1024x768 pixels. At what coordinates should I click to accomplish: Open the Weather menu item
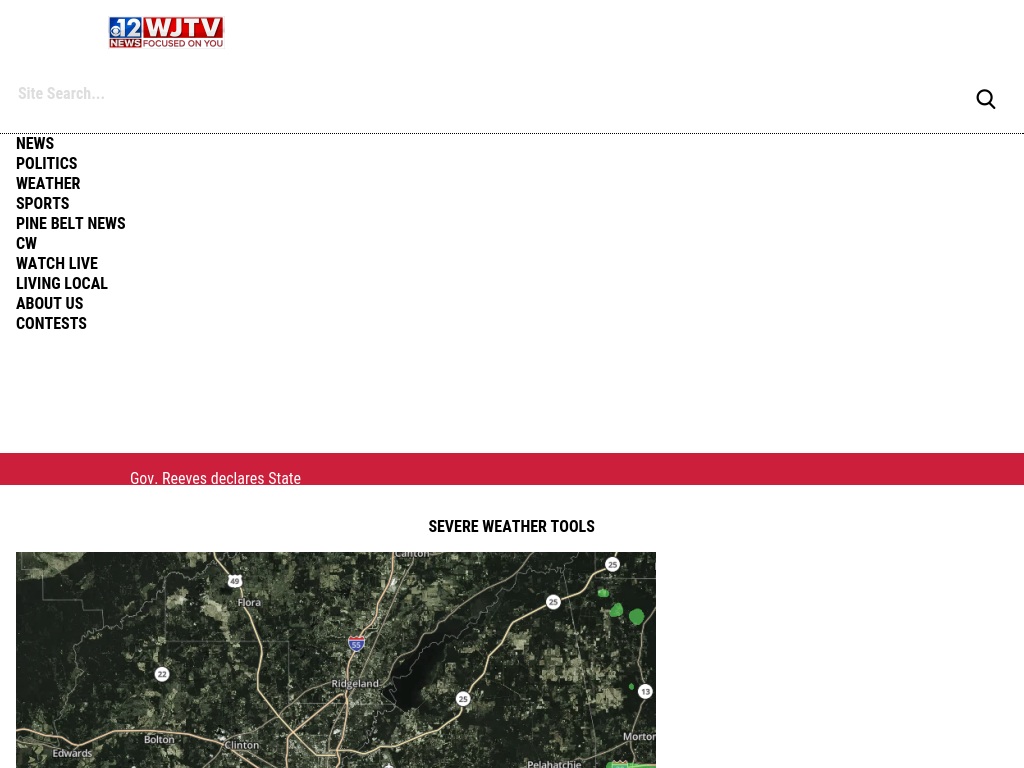(x=48, y=184)
